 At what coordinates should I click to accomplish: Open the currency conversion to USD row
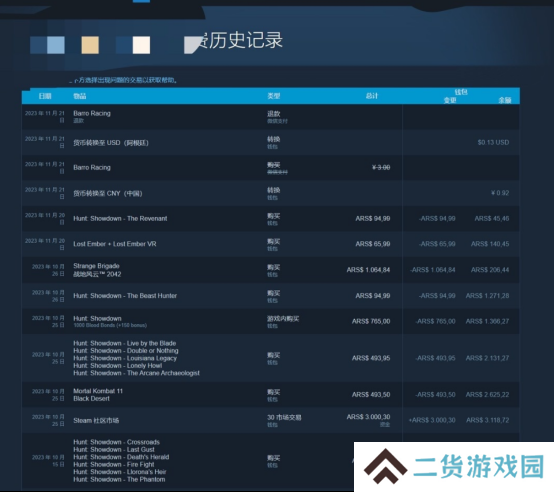pos(271,142)
